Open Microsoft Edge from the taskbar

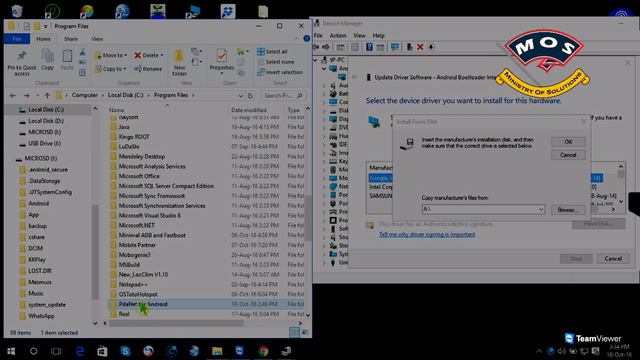(x=80, y=351)
